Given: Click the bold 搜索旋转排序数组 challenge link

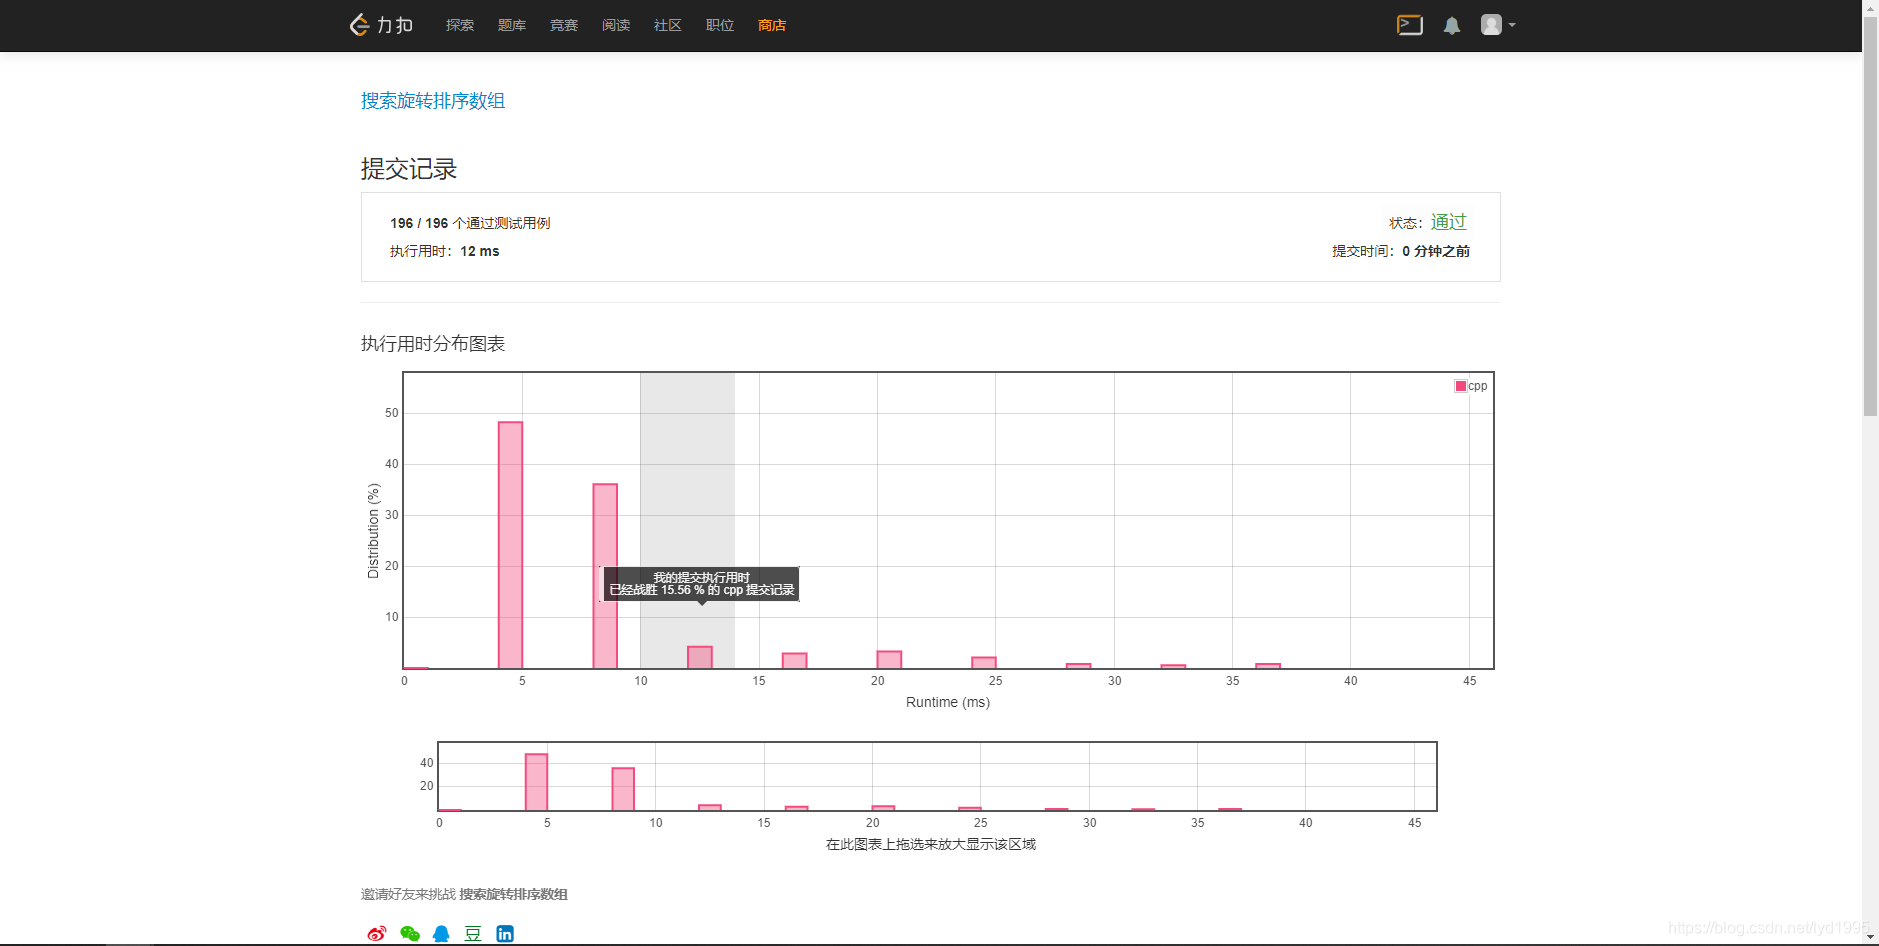Looking at the screenshot, I should coord(513,894).
